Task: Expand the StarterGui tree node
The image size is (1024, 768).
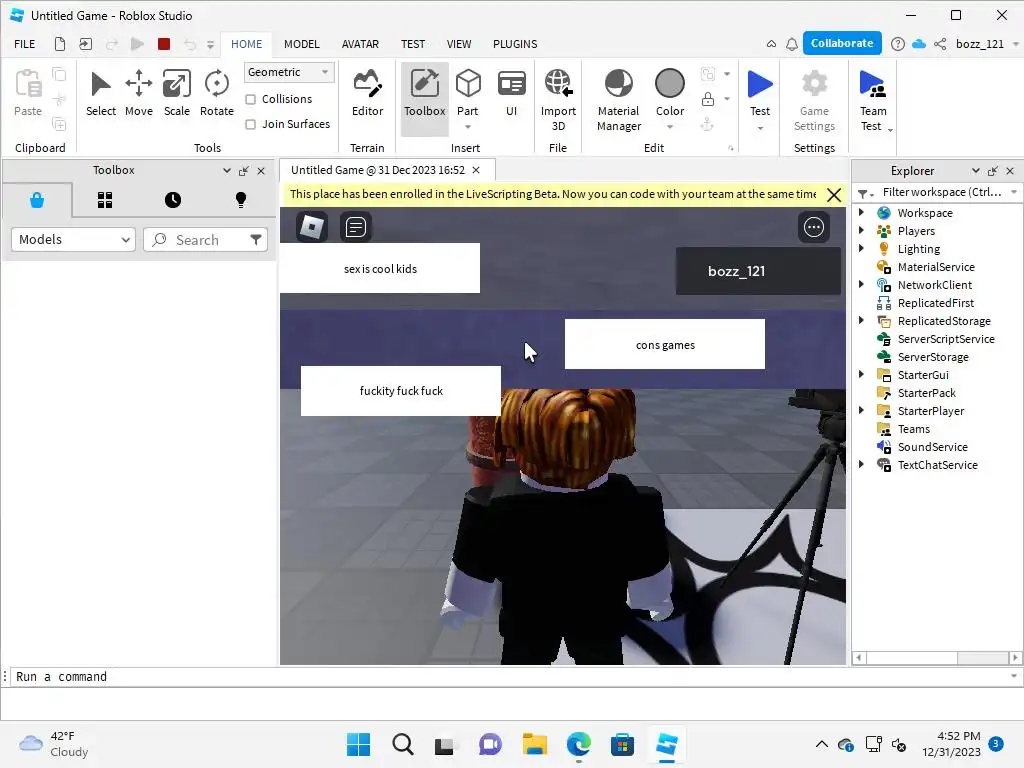Action: click(861, 374)
